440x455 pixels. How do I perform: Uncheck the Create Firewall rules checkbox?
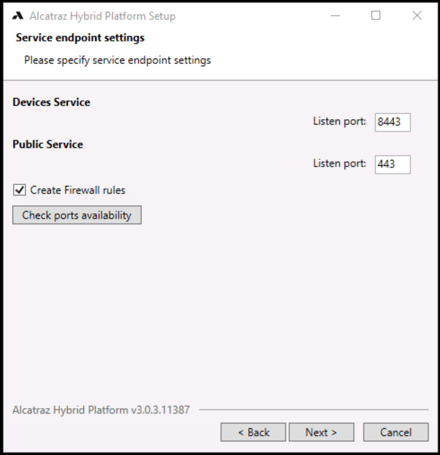pyautogui.click(x=19, y=190)
